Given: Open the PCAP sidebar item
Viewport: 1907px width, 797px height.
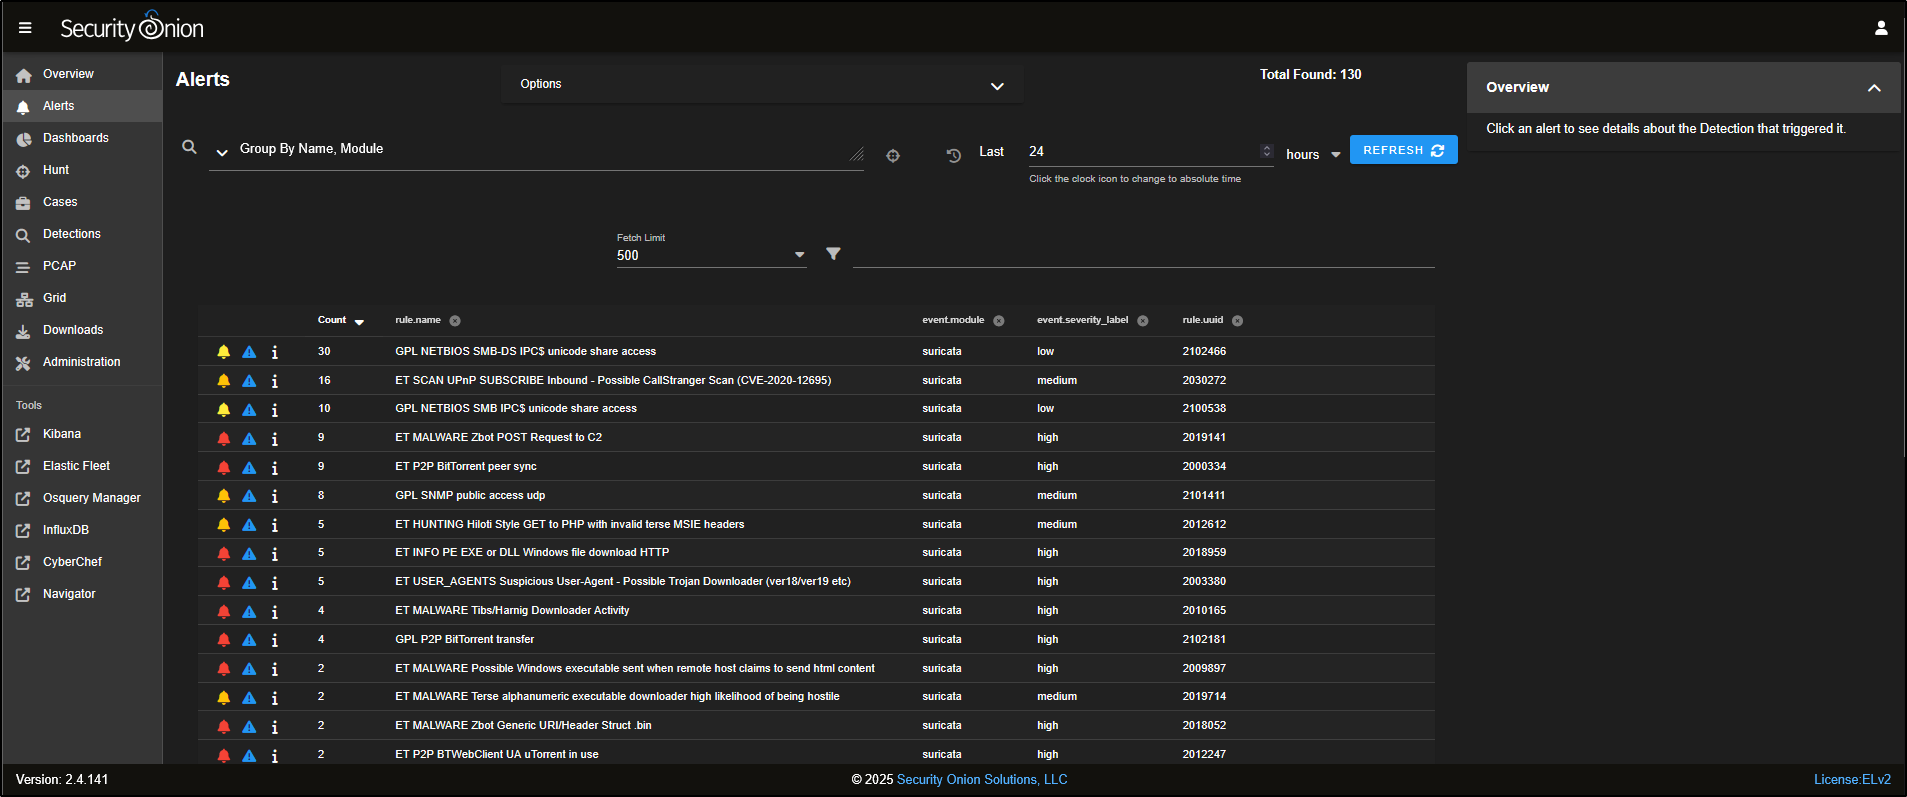Looking at the screenshot, I should [59, 266].
